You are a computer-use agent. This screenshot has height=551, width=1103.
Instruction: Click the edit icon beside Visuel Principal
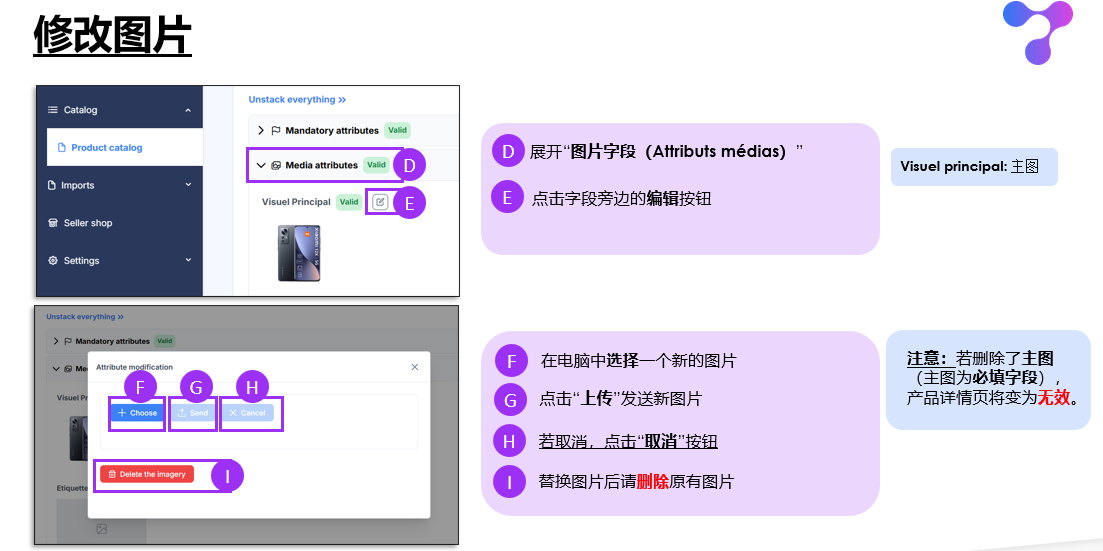click(379, 202)
